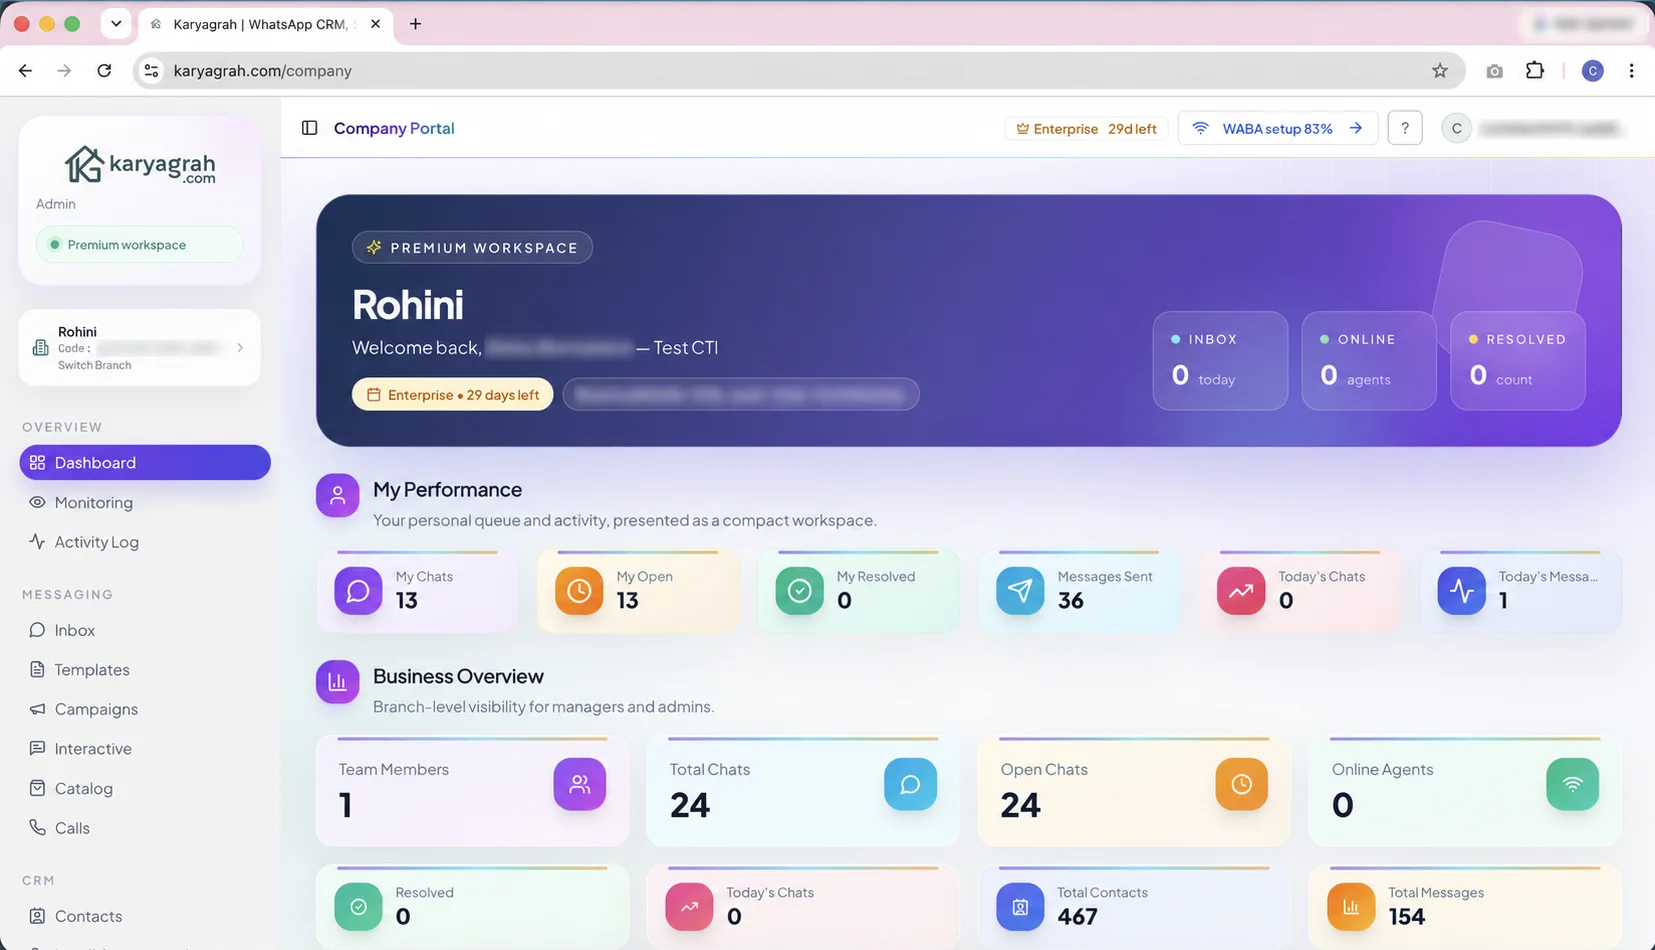Click the Resolved checkmark icon in Business Overview

358,907
